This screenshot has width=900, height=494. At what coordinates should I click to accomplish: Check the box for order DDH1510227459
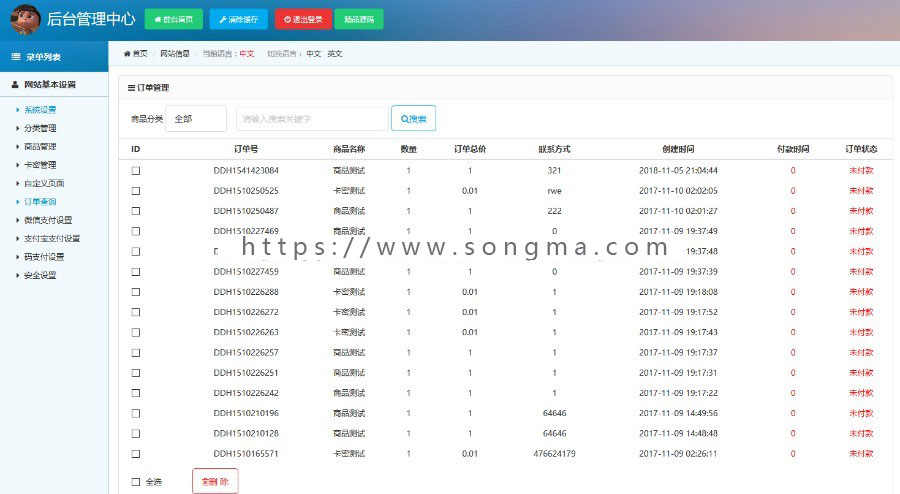tap(135, 271)
